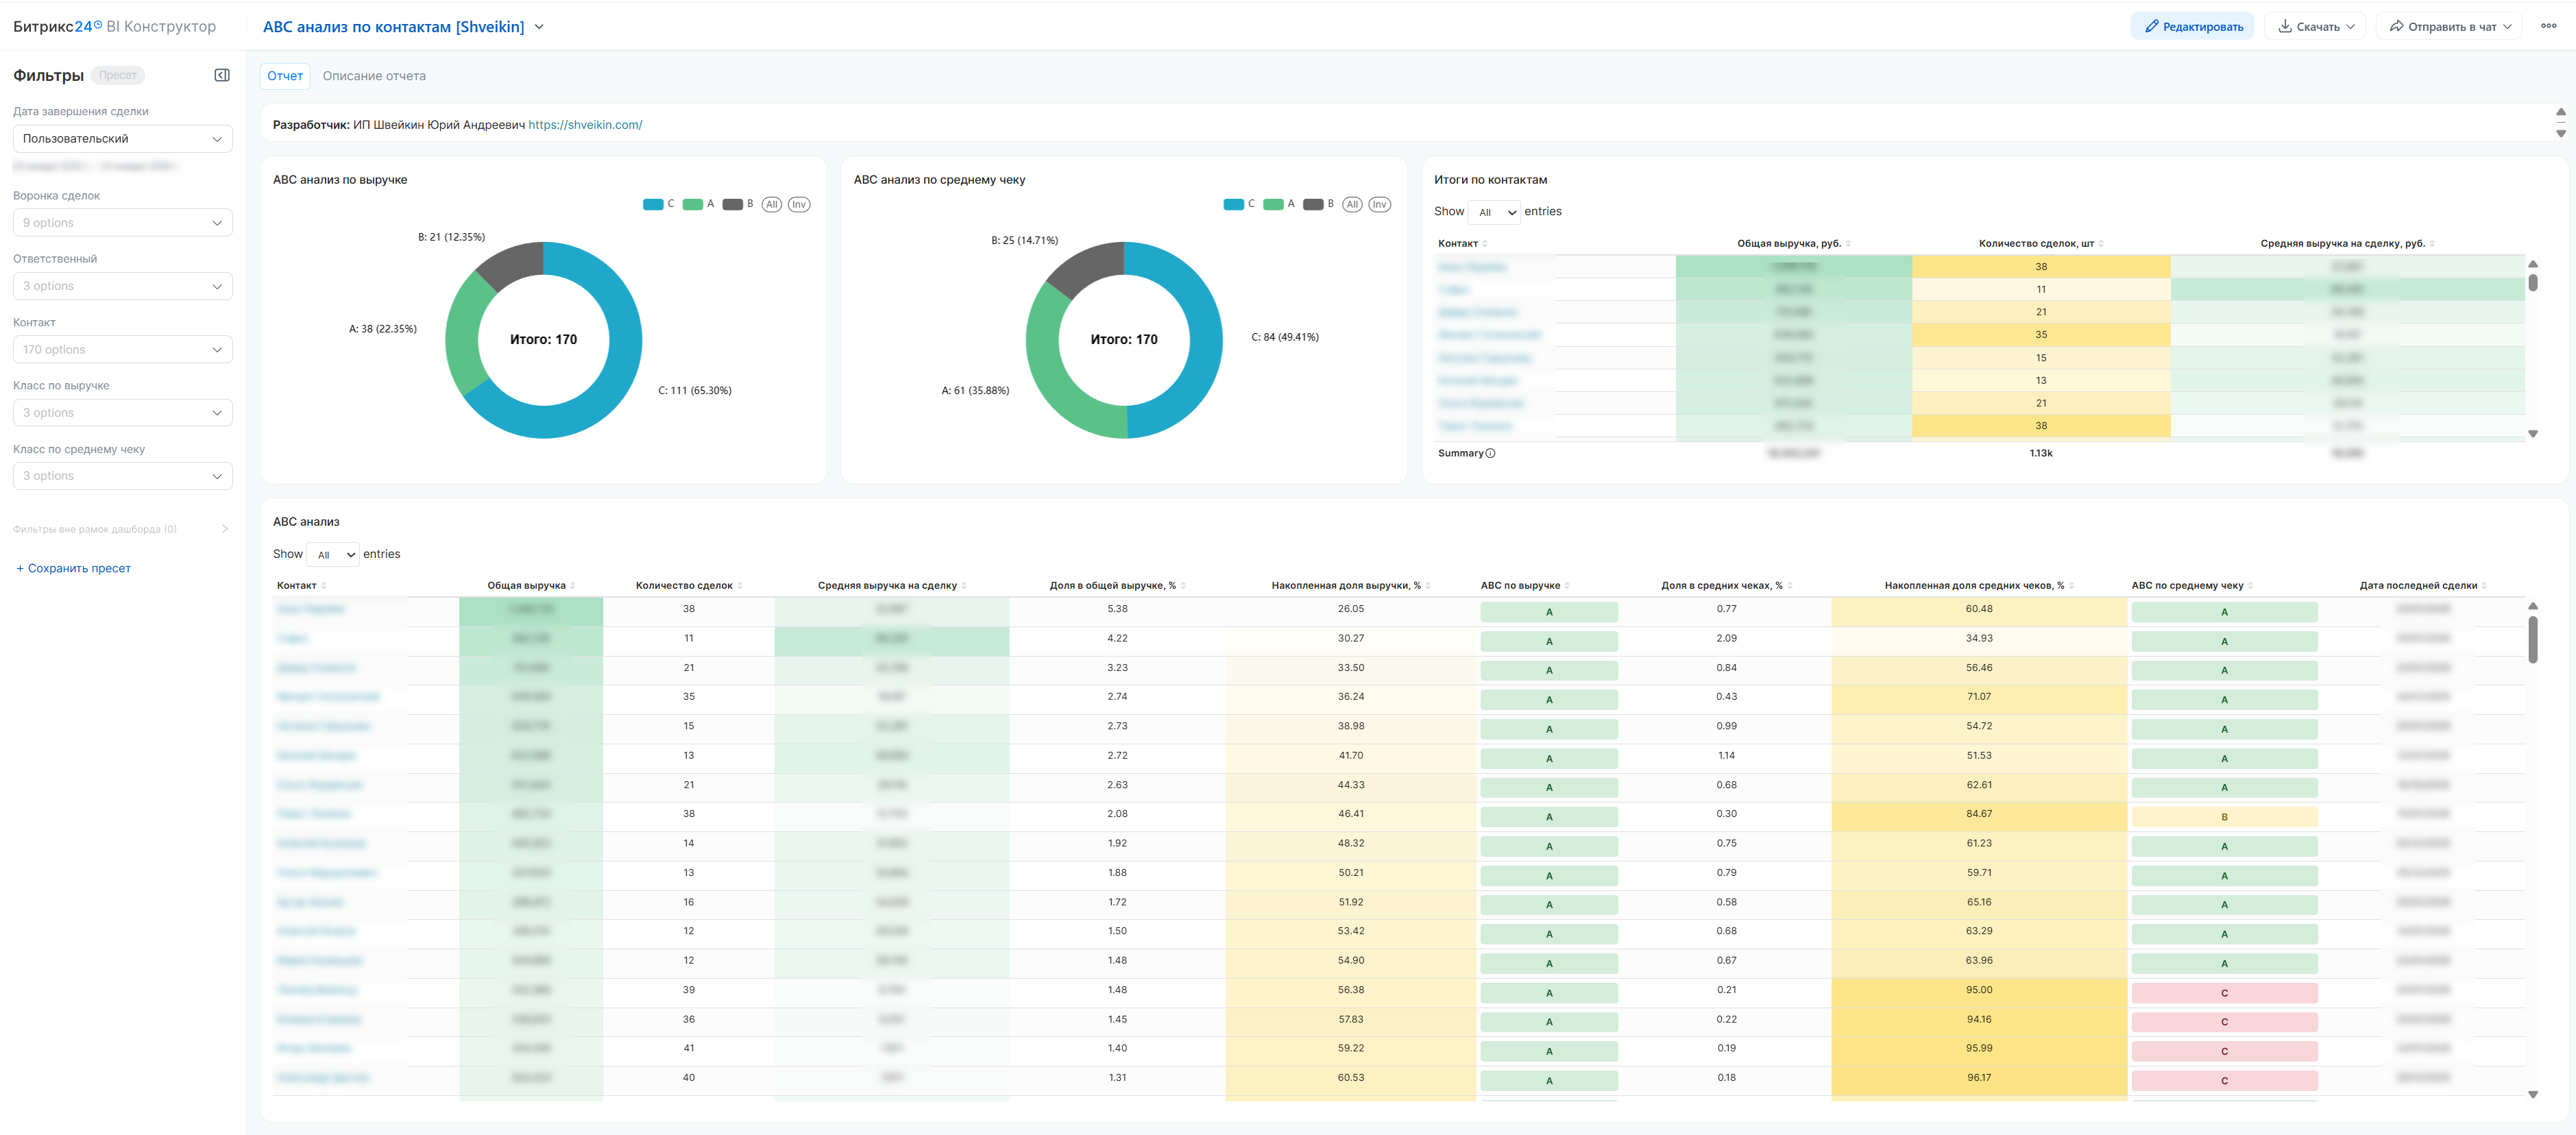Select the Отчет tab
Viewport: 2576px width, 1135px height.
tap(284, 76)
